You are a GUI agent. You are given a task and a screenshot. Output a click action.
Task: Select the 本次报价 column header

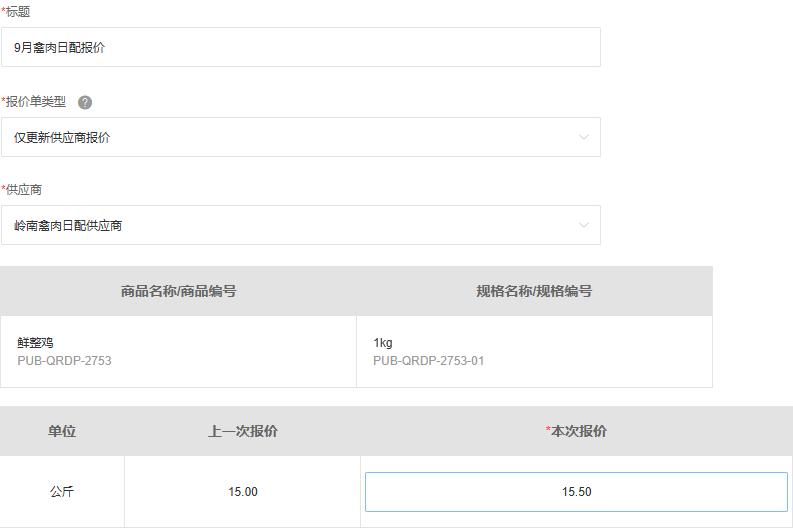(577, 431)
